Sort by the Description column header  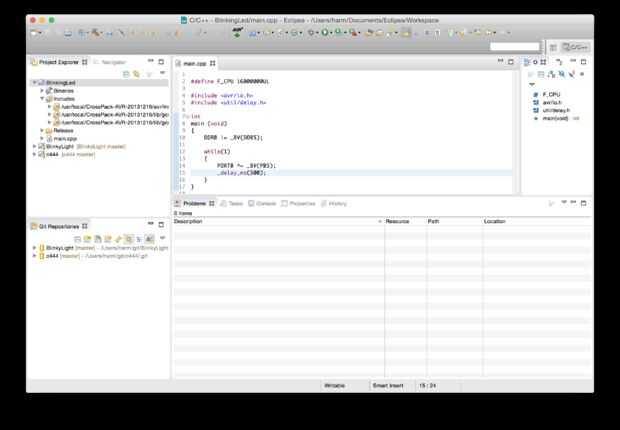point(278,222)
